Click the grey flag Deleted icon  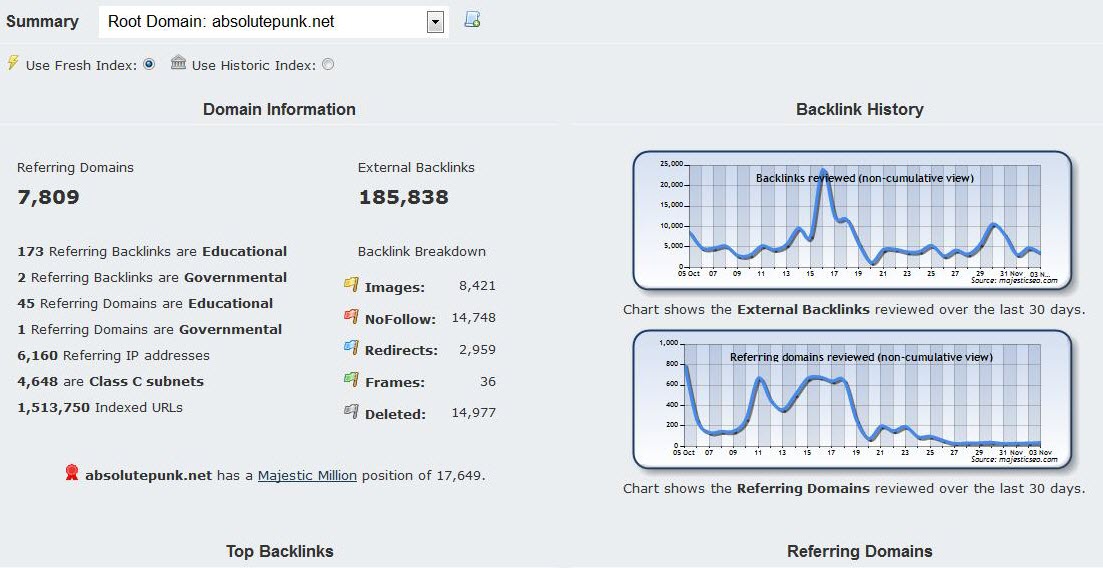coord(351,413)
